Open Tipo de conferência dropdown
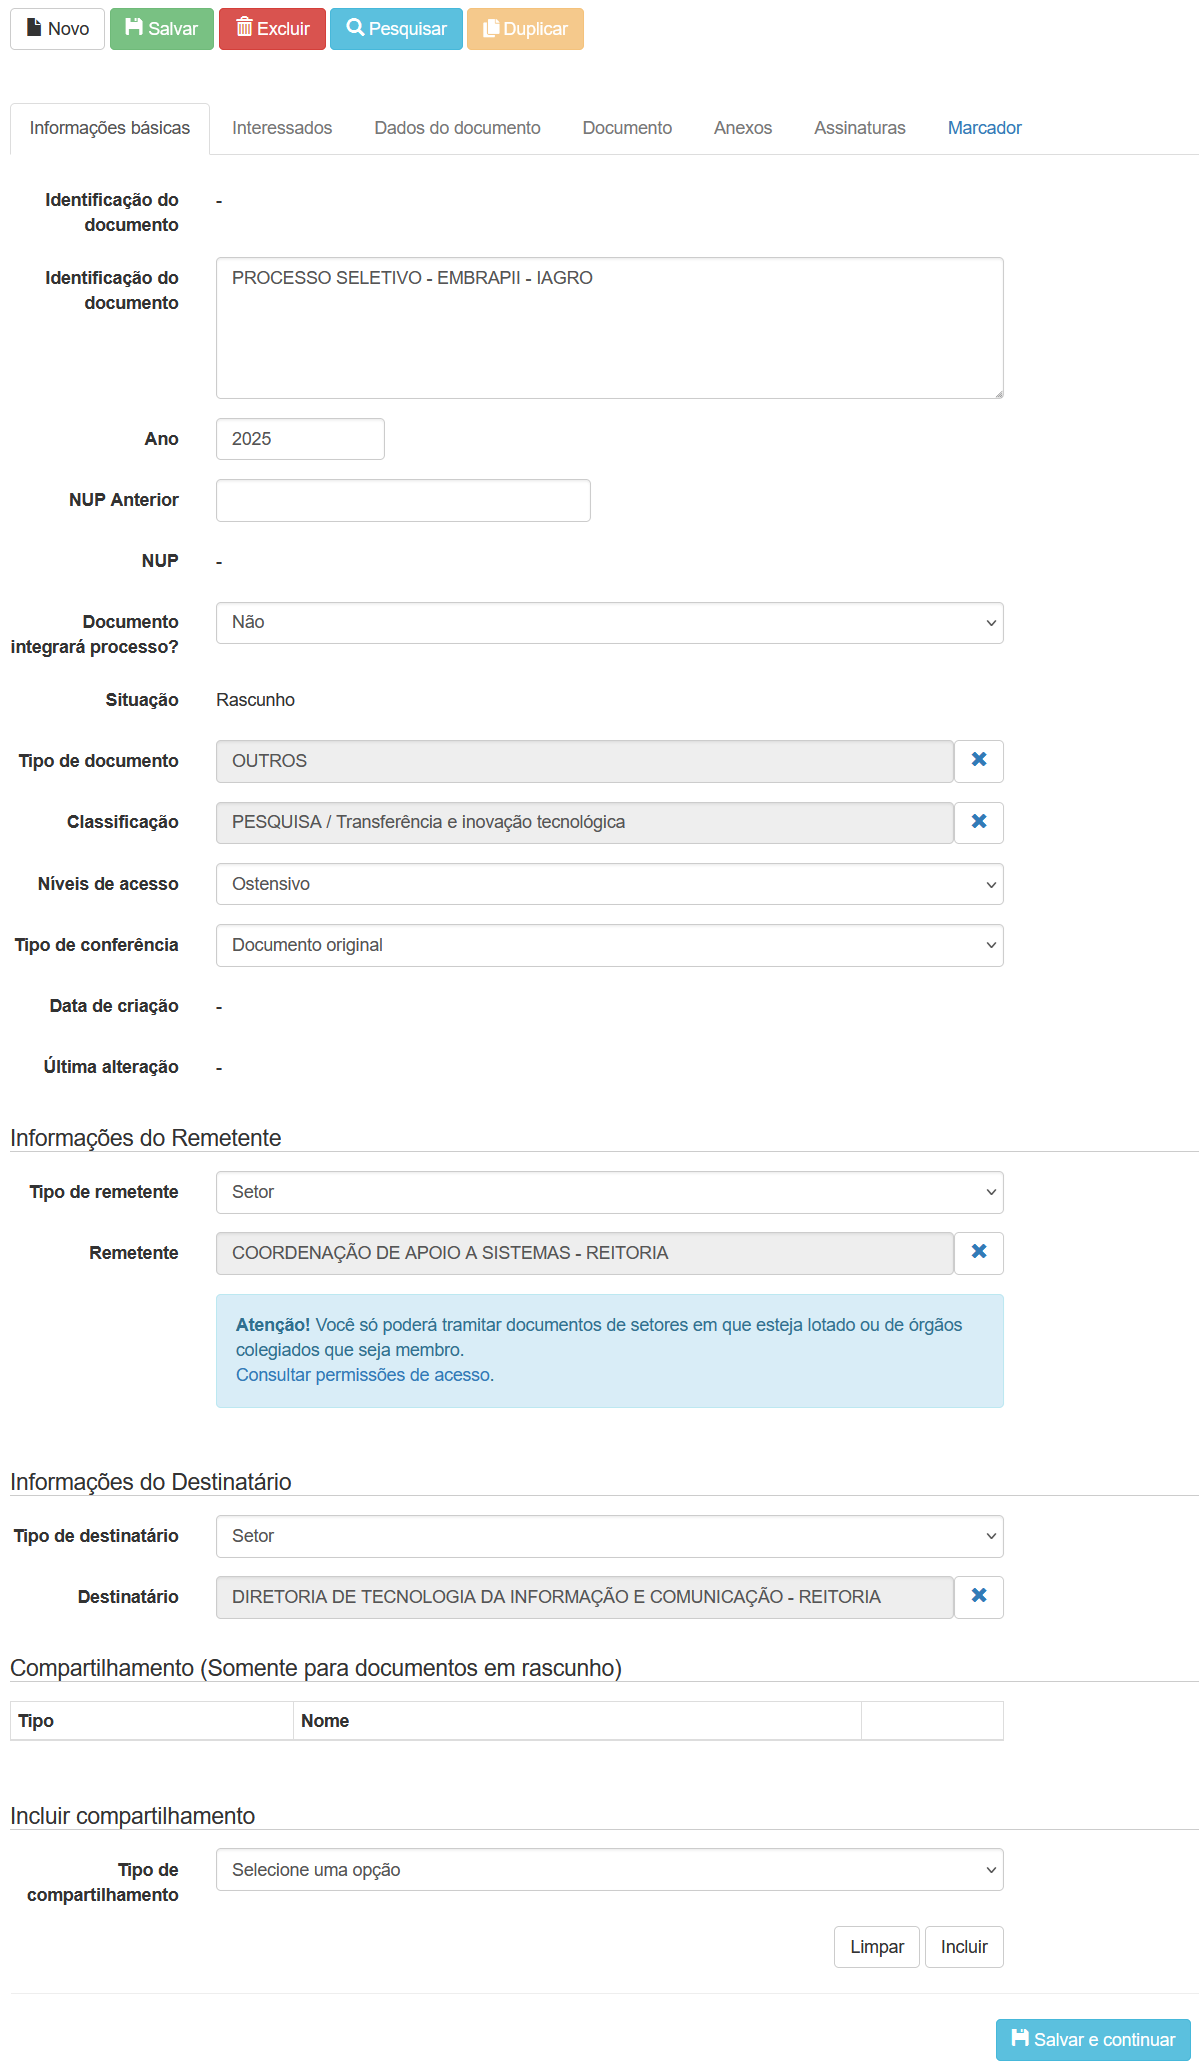The height and width of the screenshot is (2069, 1200). tap(609, 945)
